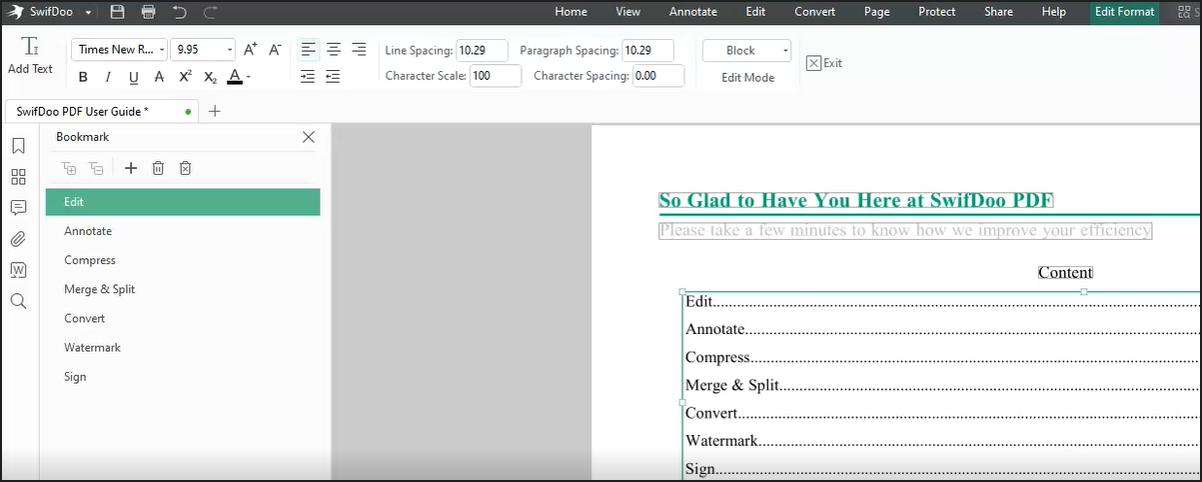The width and height of the screenshot is (1202, 482).
Task: Align text left
Action: point(308,49)
